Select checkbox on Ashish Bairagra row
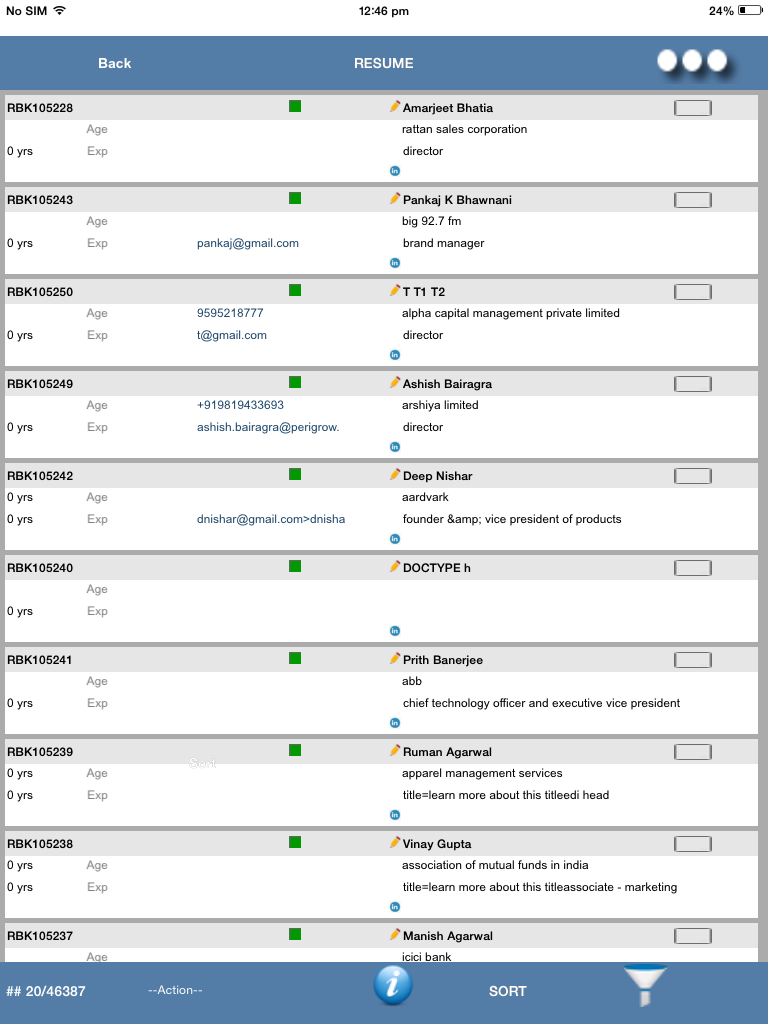This screenshot has width=768, height=1024. [692, 384]
